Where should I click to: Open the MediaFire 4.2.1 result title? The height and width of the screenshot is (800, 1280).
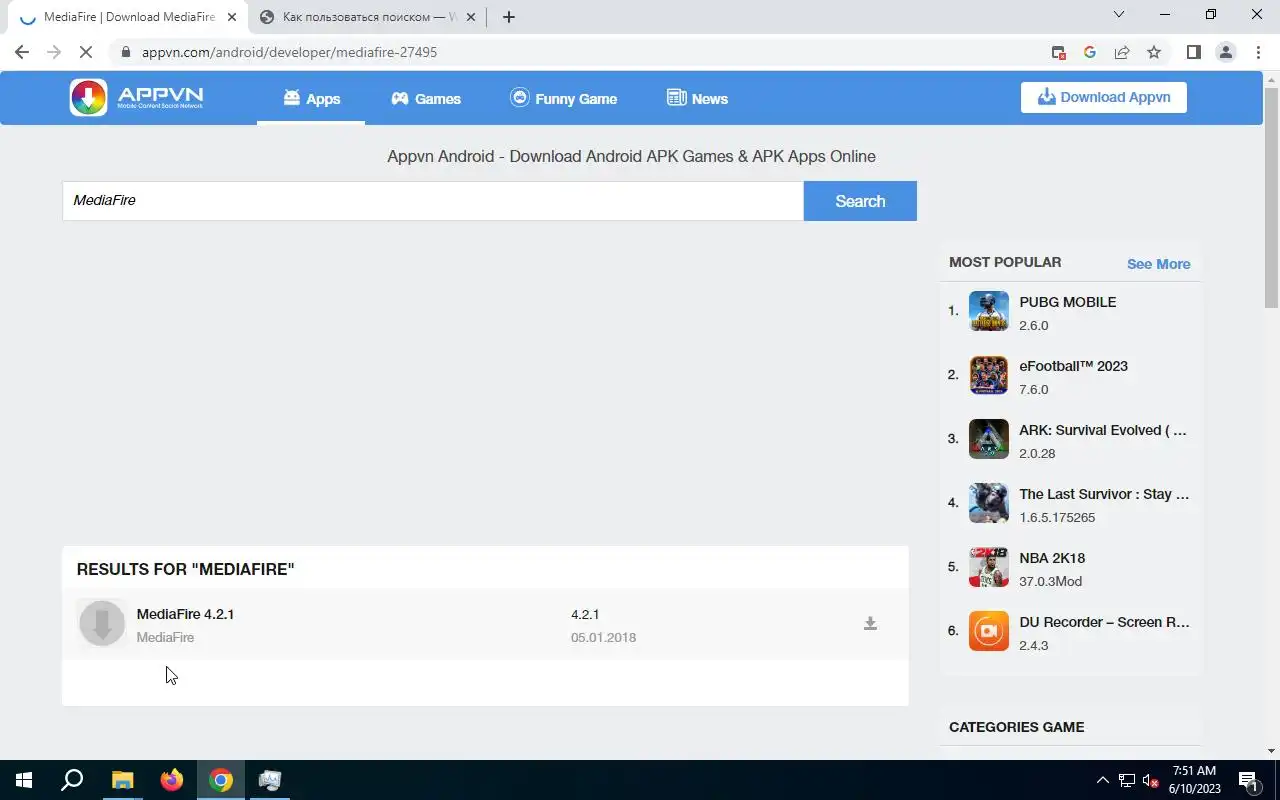coord(185,614)
